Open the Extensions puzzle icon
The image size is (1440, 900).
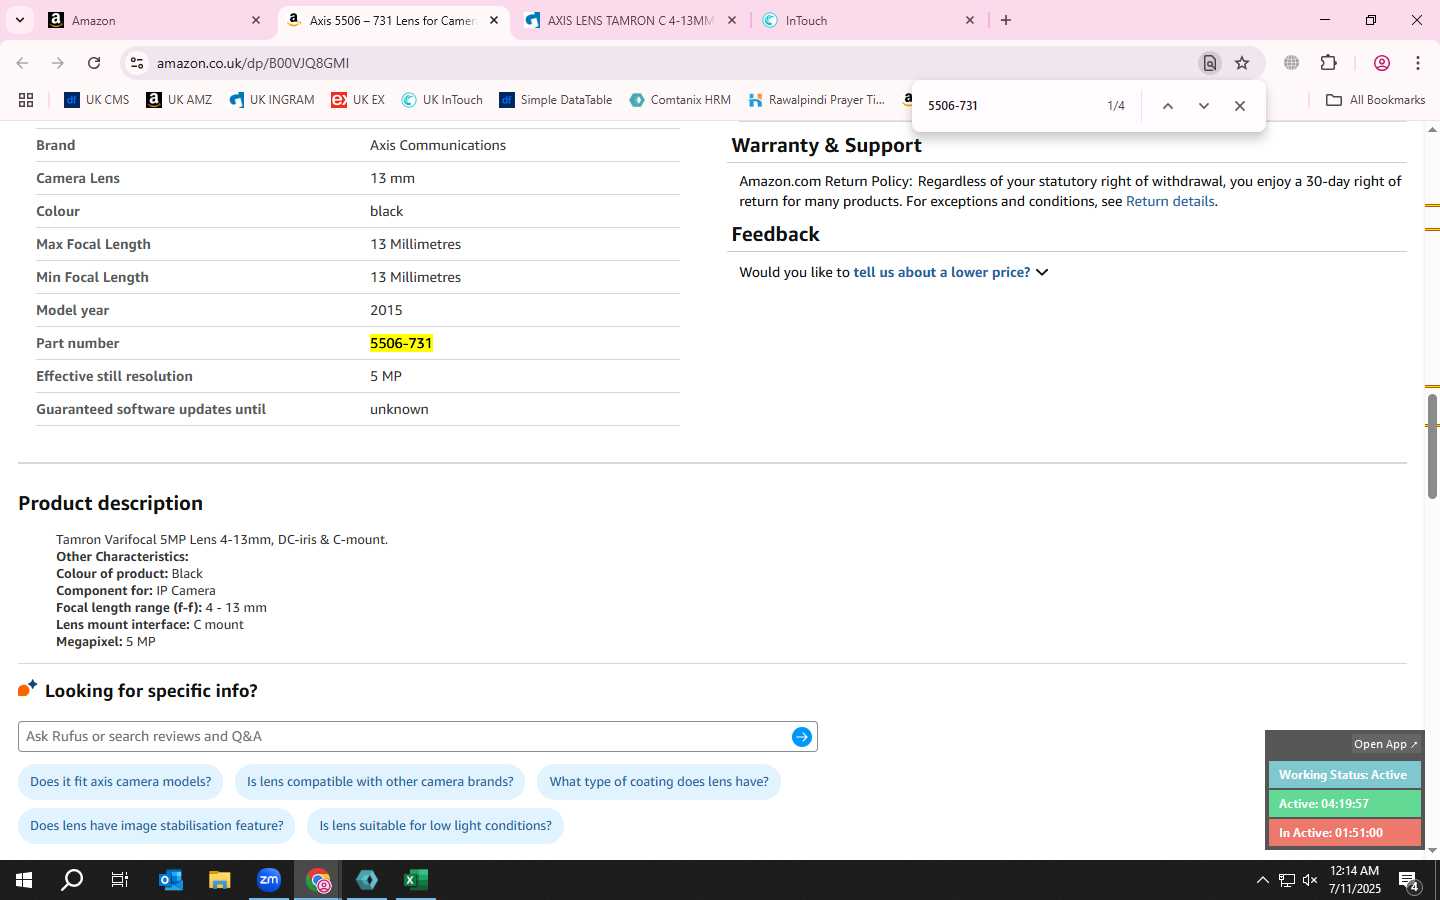point(1328,63)
